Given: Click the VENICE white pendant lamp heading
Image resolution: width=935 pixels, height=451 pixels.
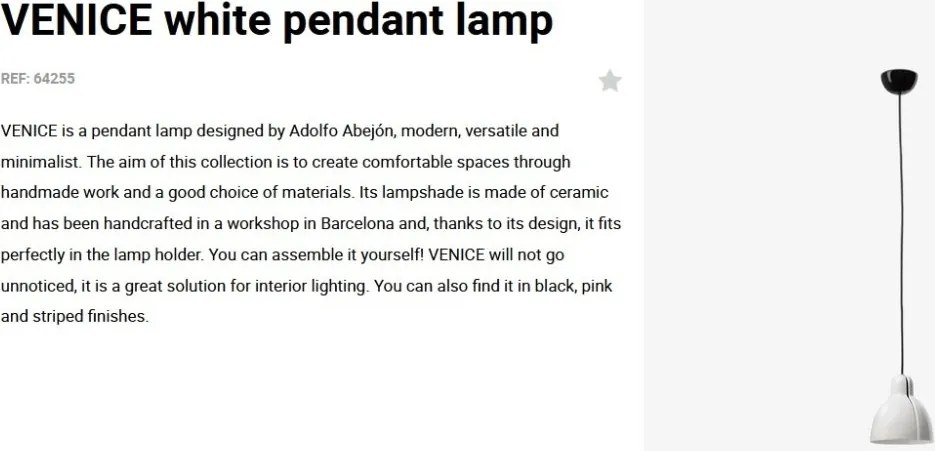Looking at the screenshot, I should tap(277, 21).
